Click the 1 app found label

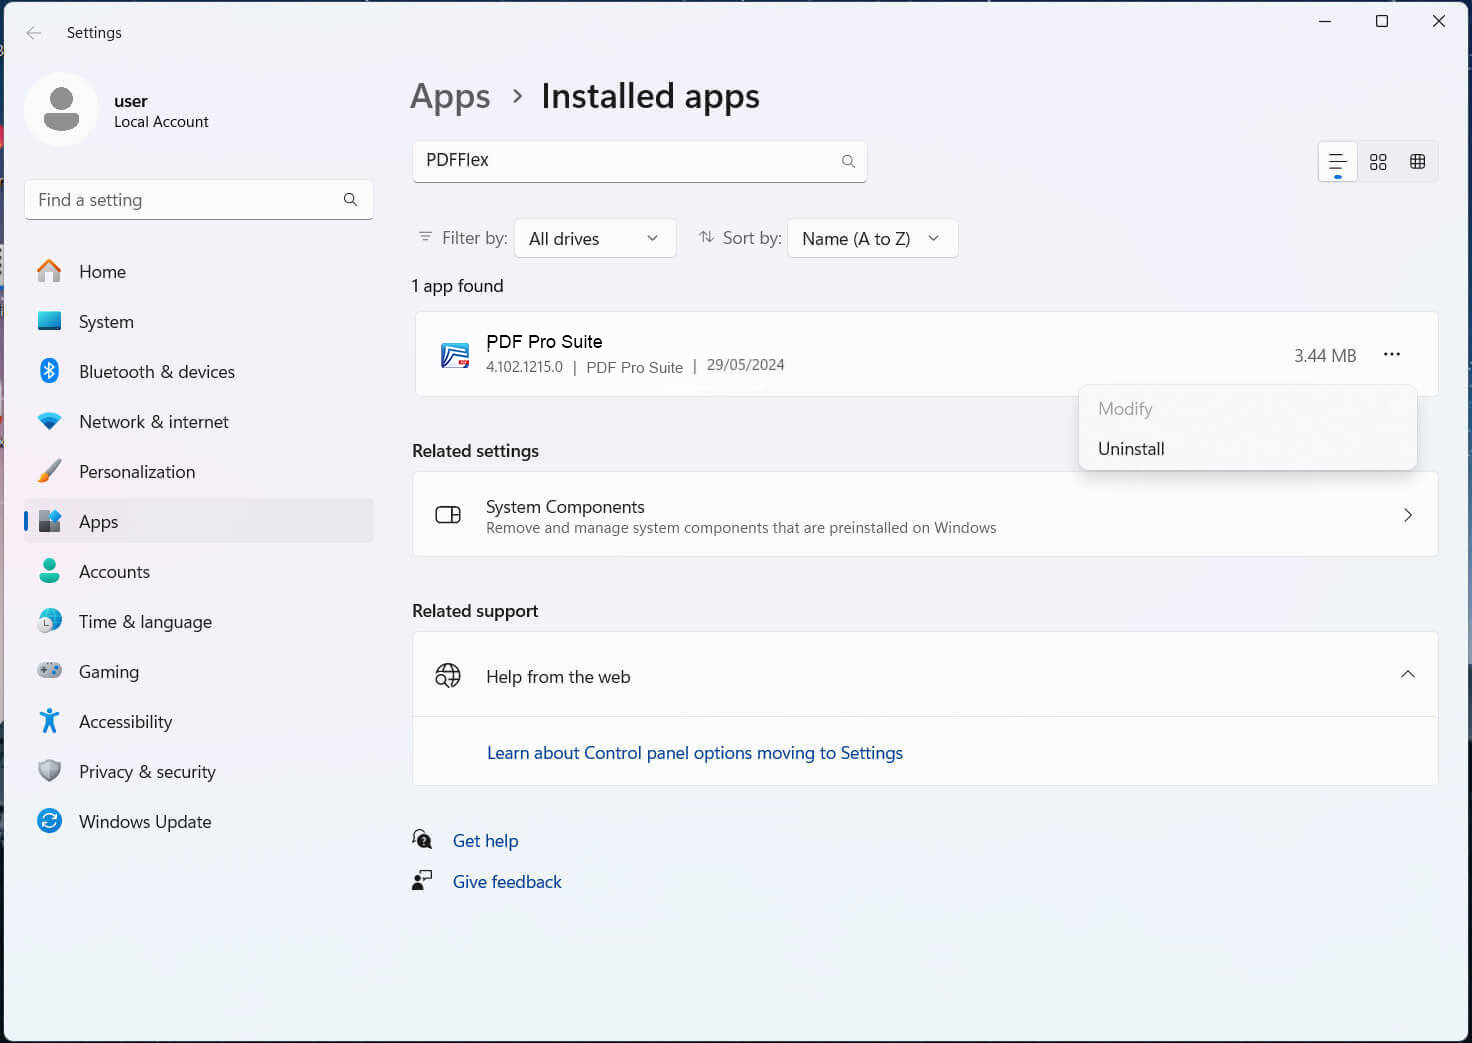point(458,286)
